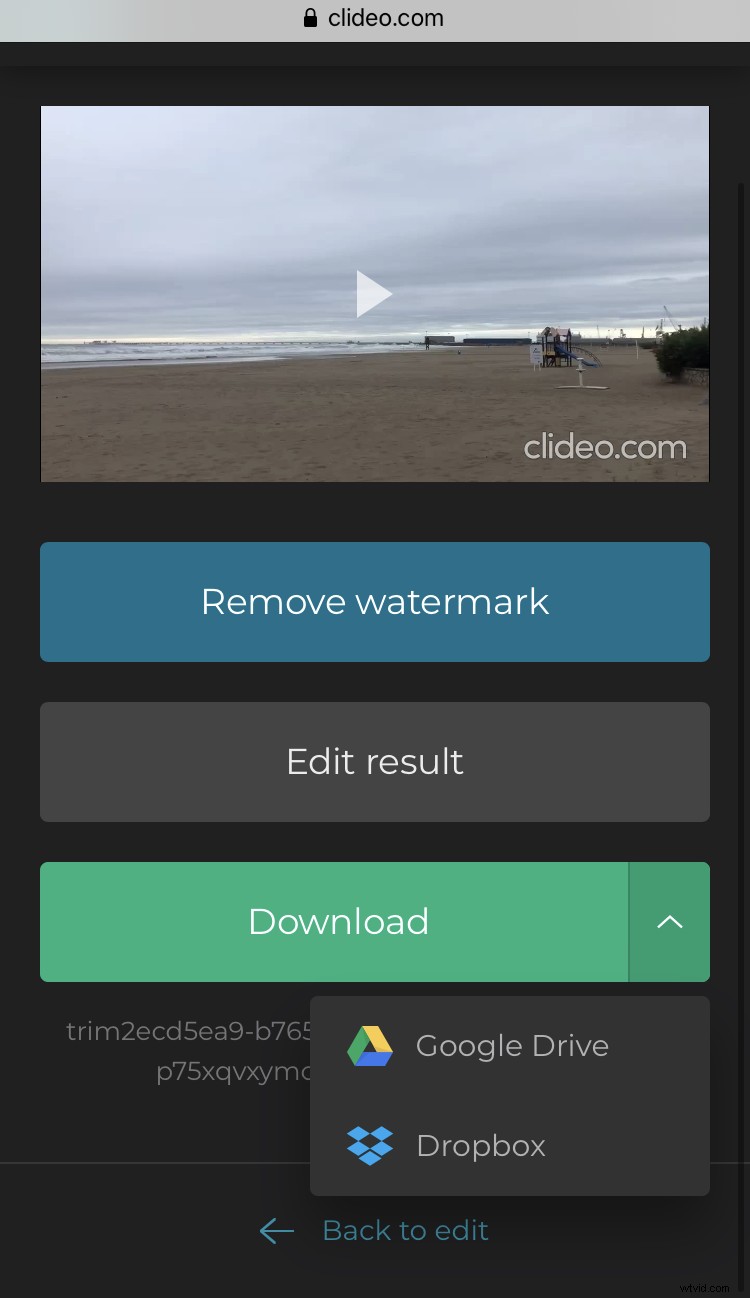Viewport: 750px width, 1298px height.
Task: Click the Remove watermark button
Action: click(x=375, y=601)
